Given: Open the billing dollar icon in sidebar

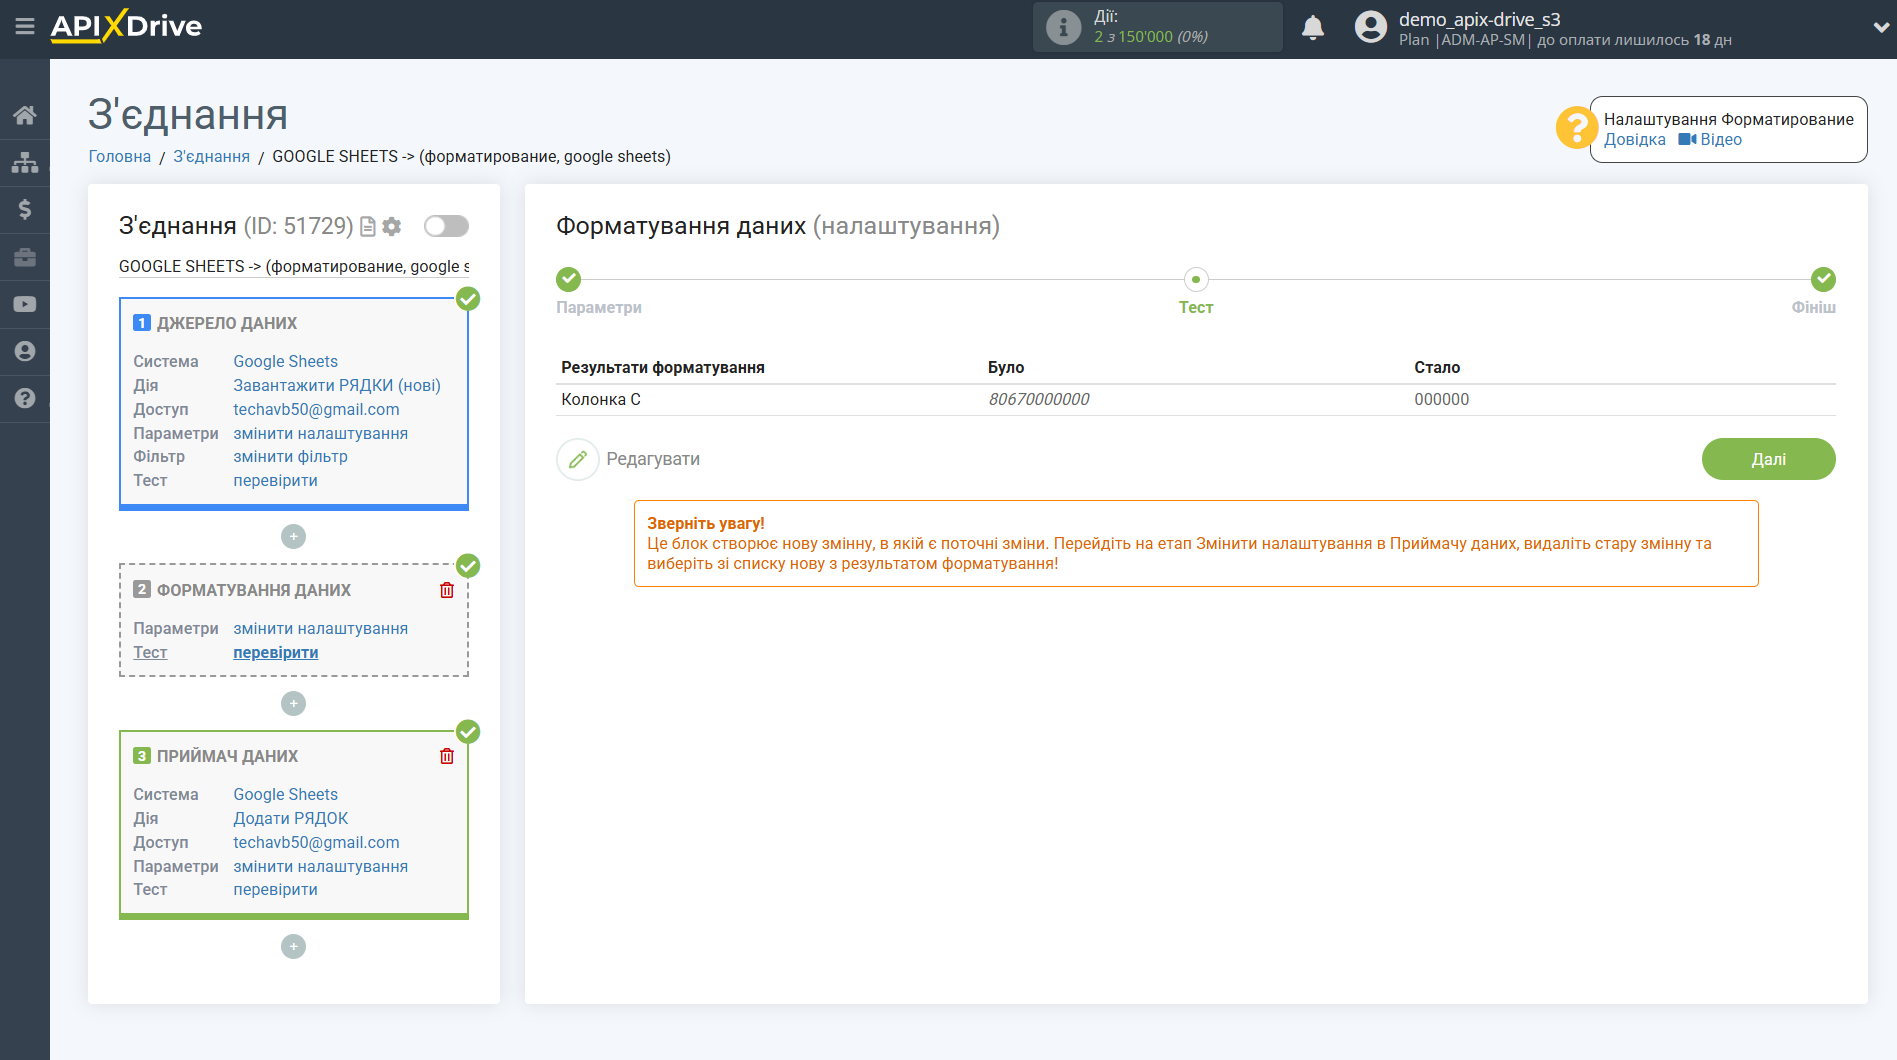Looking at the screenshot, I should [x=25, y=209].
